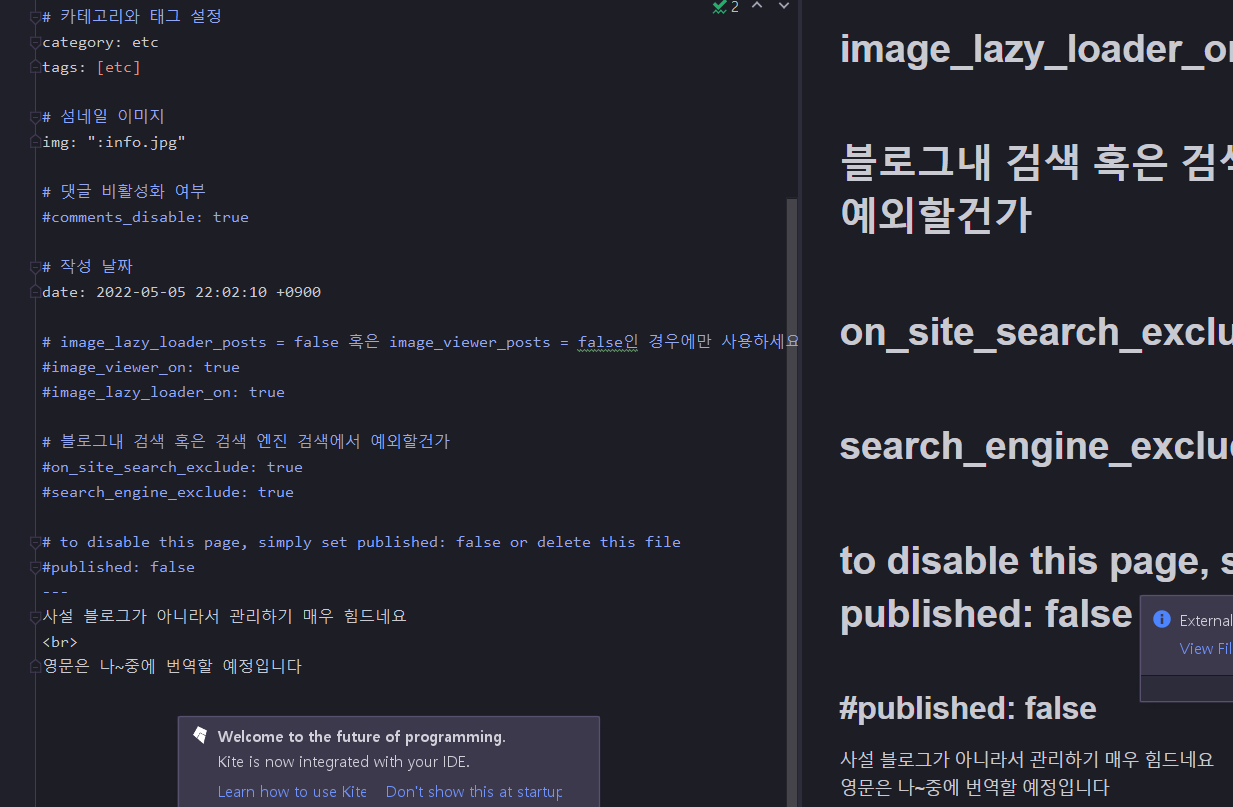This screenshot has width=1233, height=807.
Task: Click the down arrow change navigation icon
Action: 783,8
